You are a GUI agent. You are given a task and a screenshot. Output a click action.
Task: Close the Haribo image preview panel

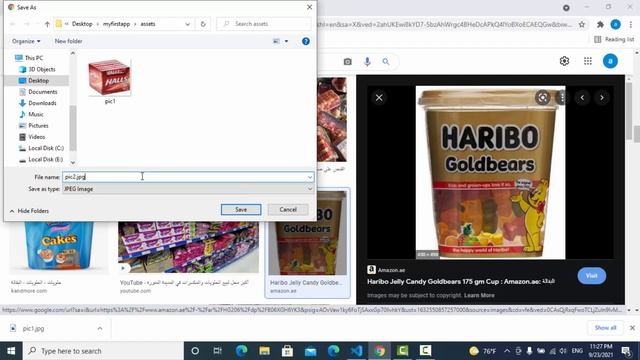tap(379, 98)
